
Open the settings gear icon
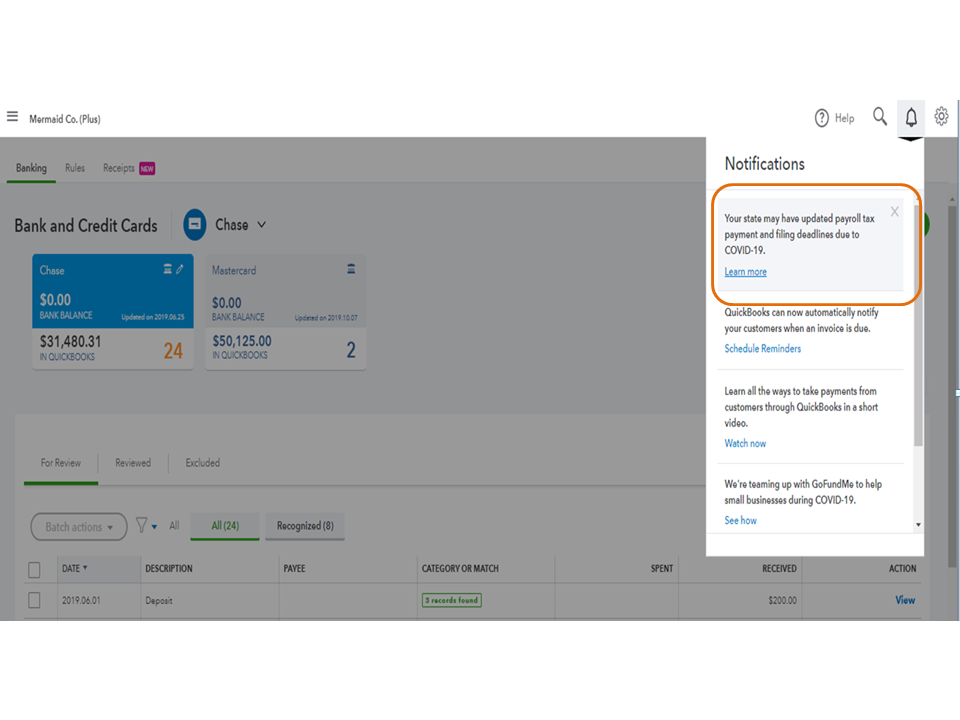point(941,116)
